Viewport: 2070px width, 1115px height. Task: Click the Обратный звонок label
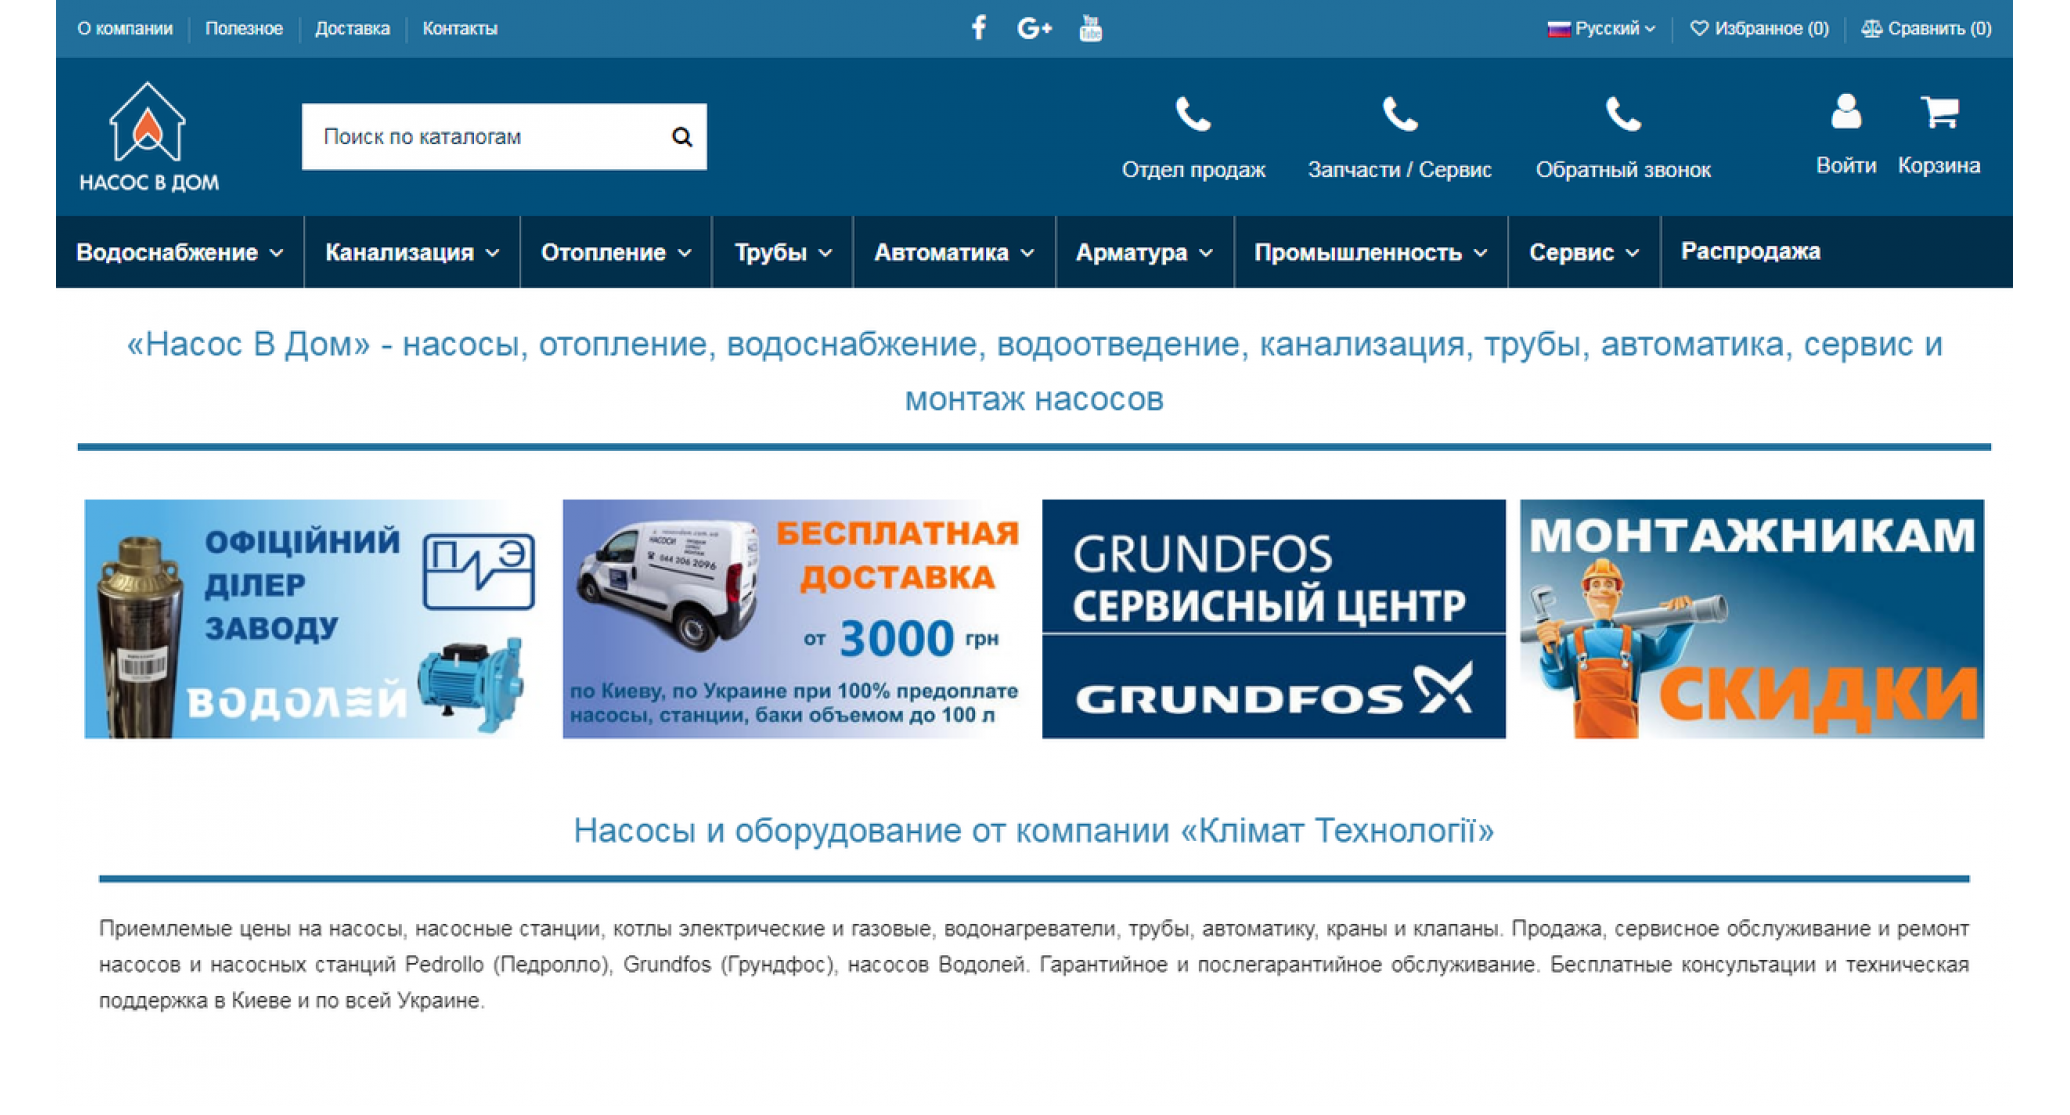(1623, 170)
